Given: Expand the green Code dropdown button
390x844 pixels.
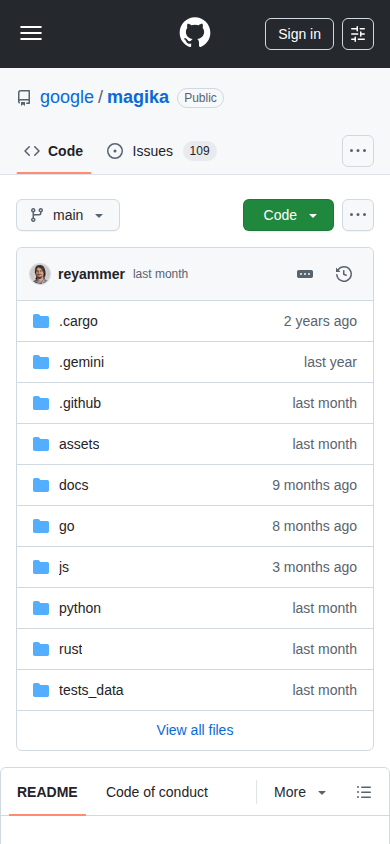Looking at the screenshot, I should click(x=288, y=215).
